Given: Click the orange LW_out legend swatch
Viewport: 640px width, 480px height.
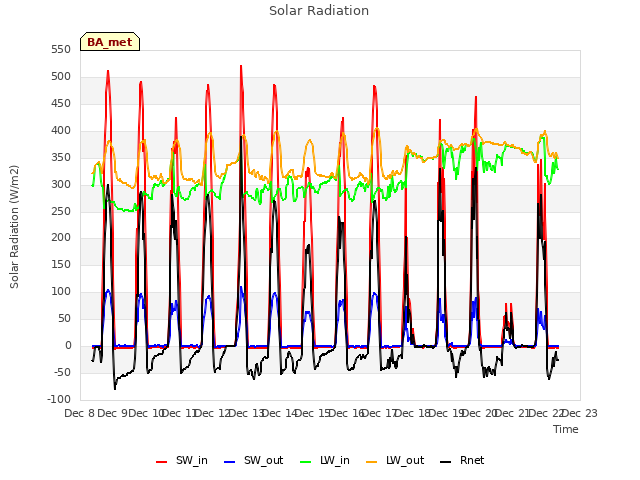Looking at the screenshot, I should (x=372, y=462).
